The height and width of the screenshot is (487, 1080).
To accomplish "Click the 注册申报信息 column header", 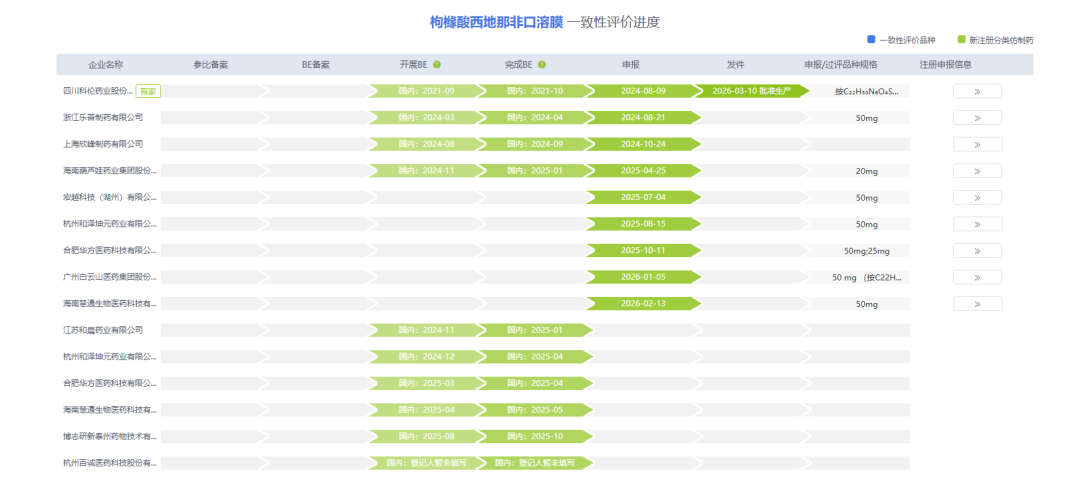I will click(x=945, y=65).
